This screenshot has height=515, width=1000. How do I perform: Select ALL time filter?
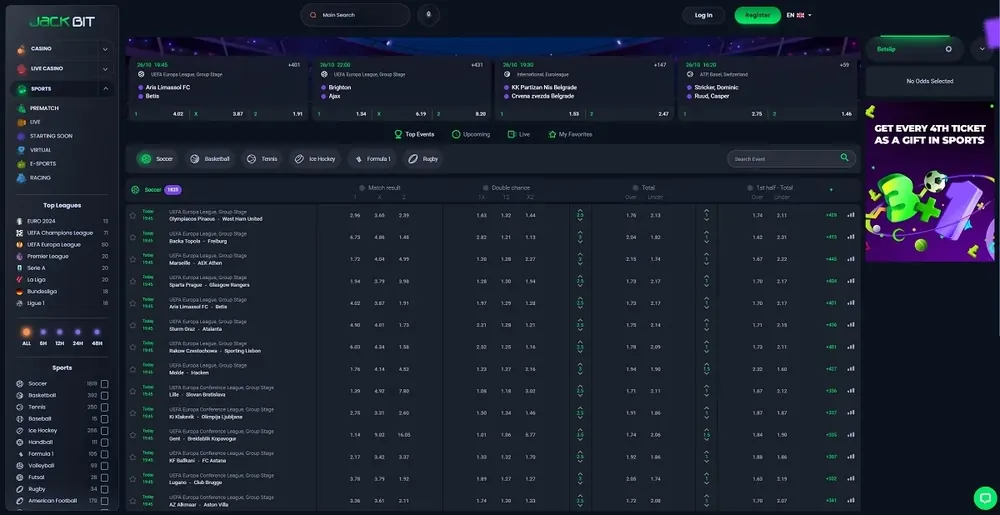(26, 337)
